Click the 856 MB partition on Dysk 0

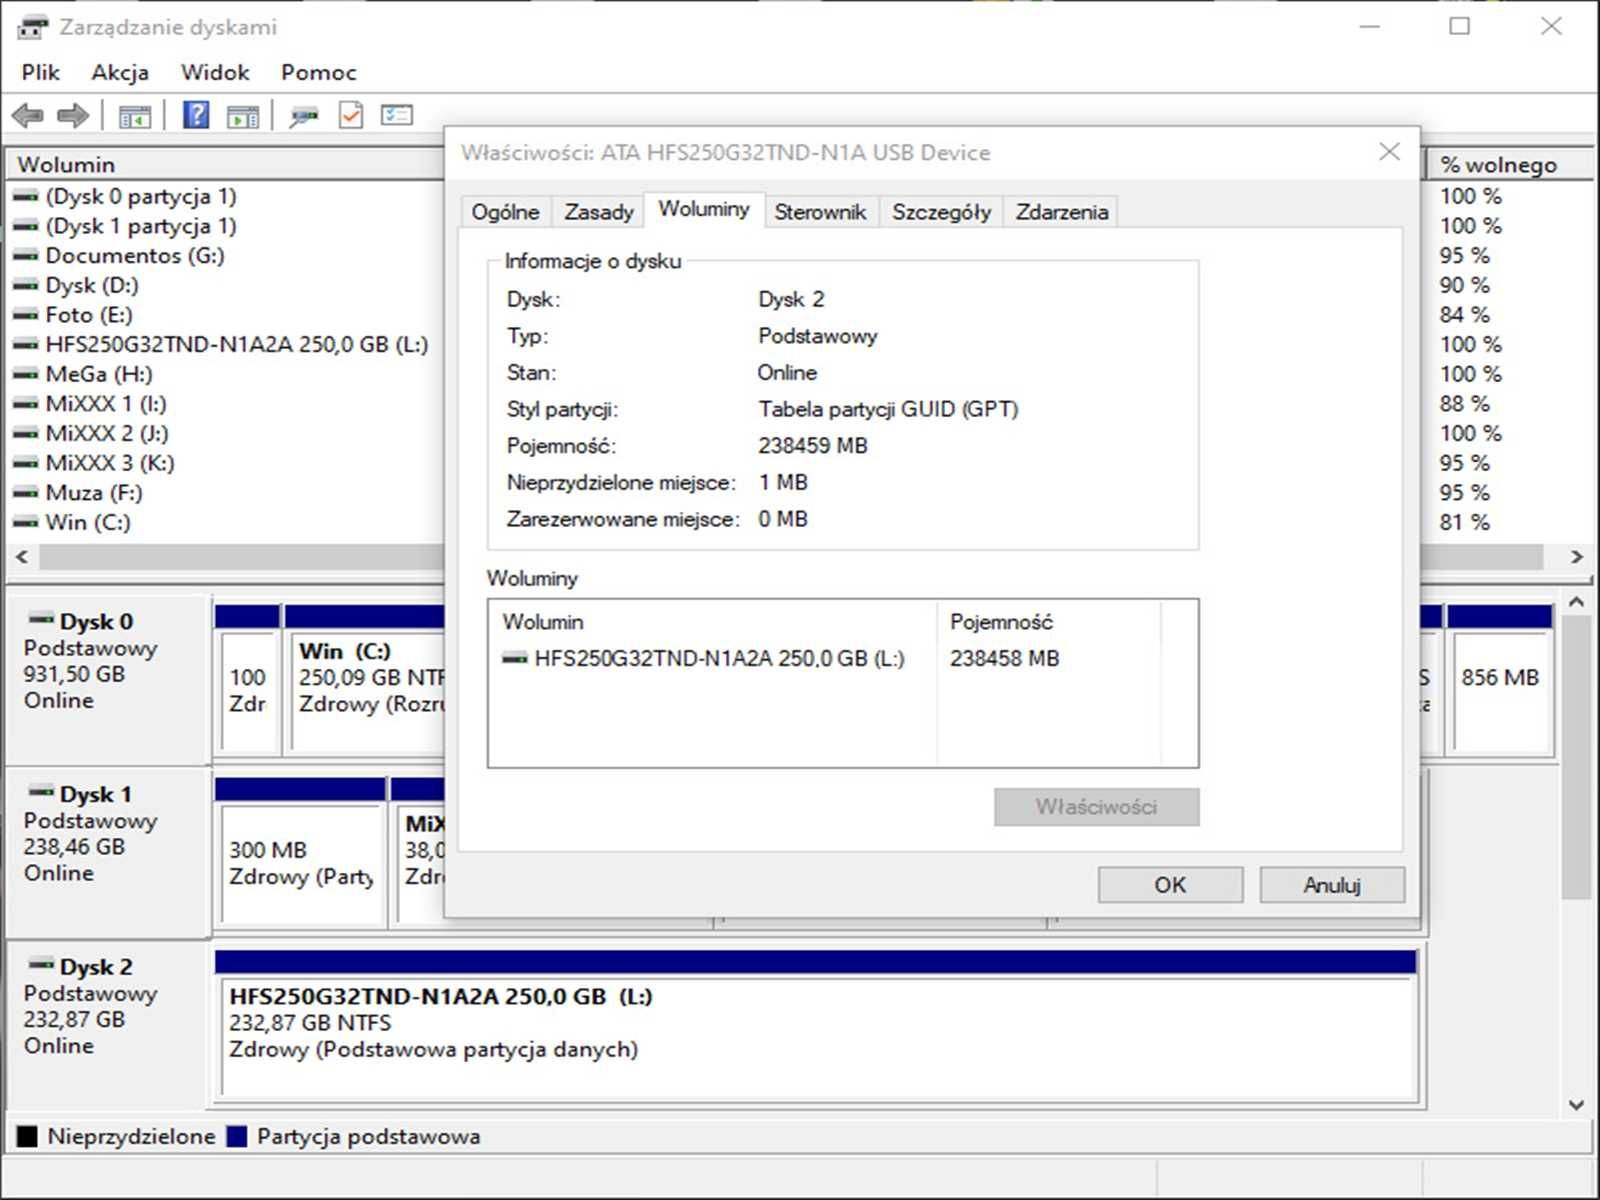coord(1500,680)
